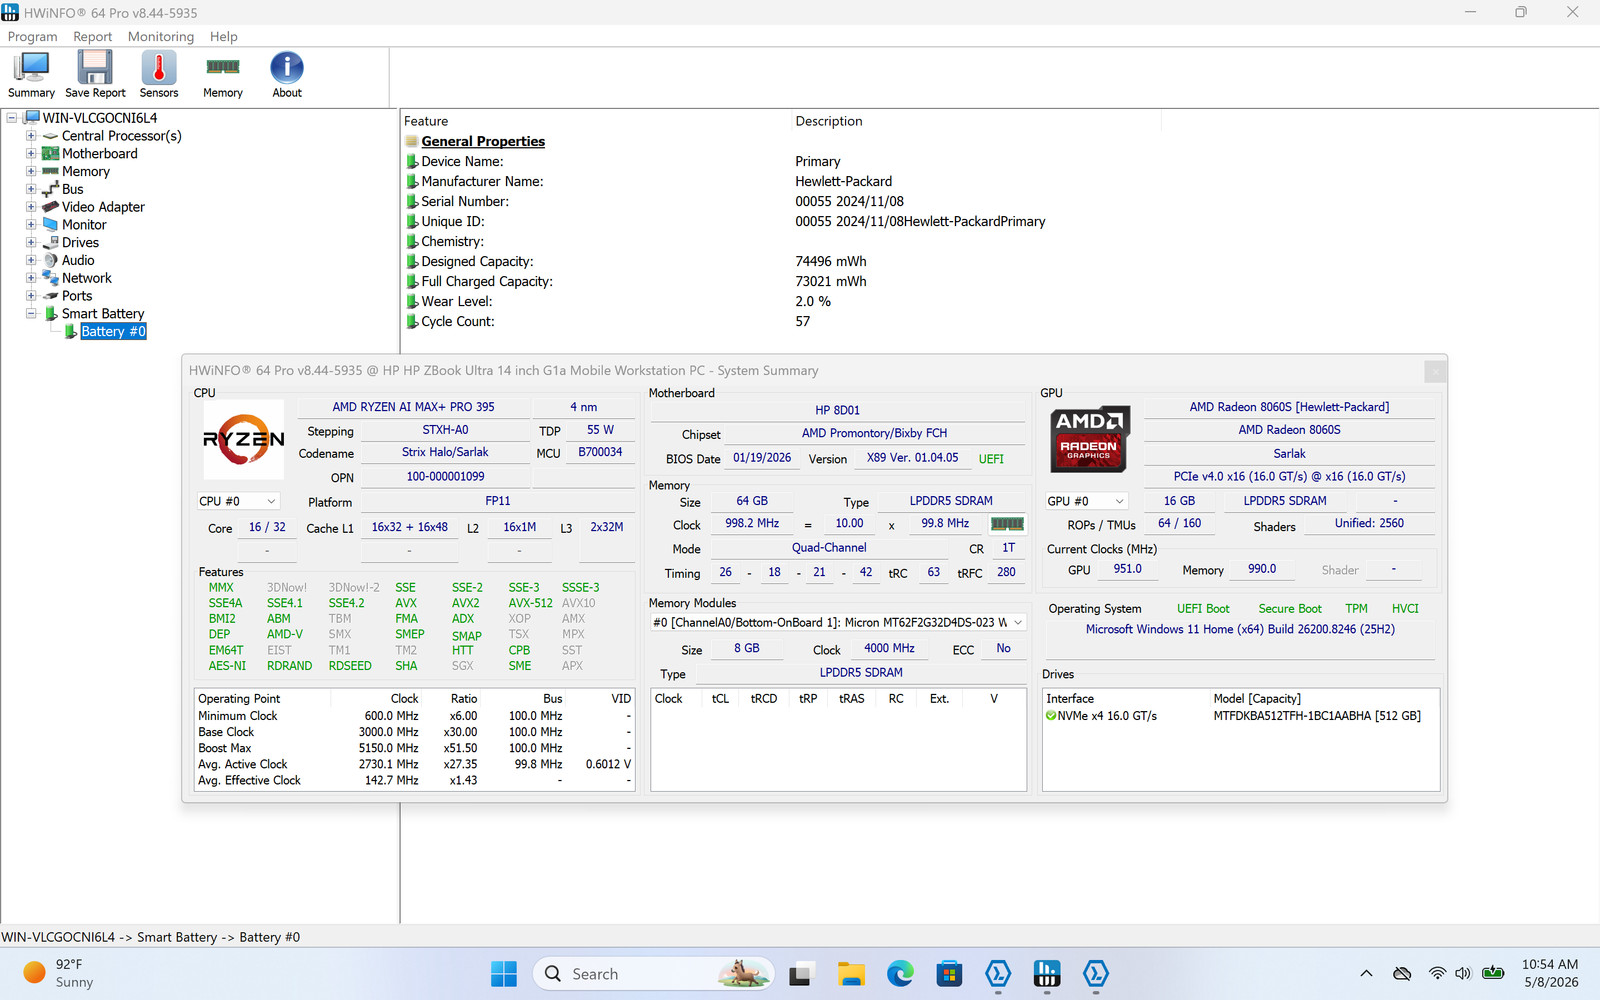Click the battery tray icon

1493,974
